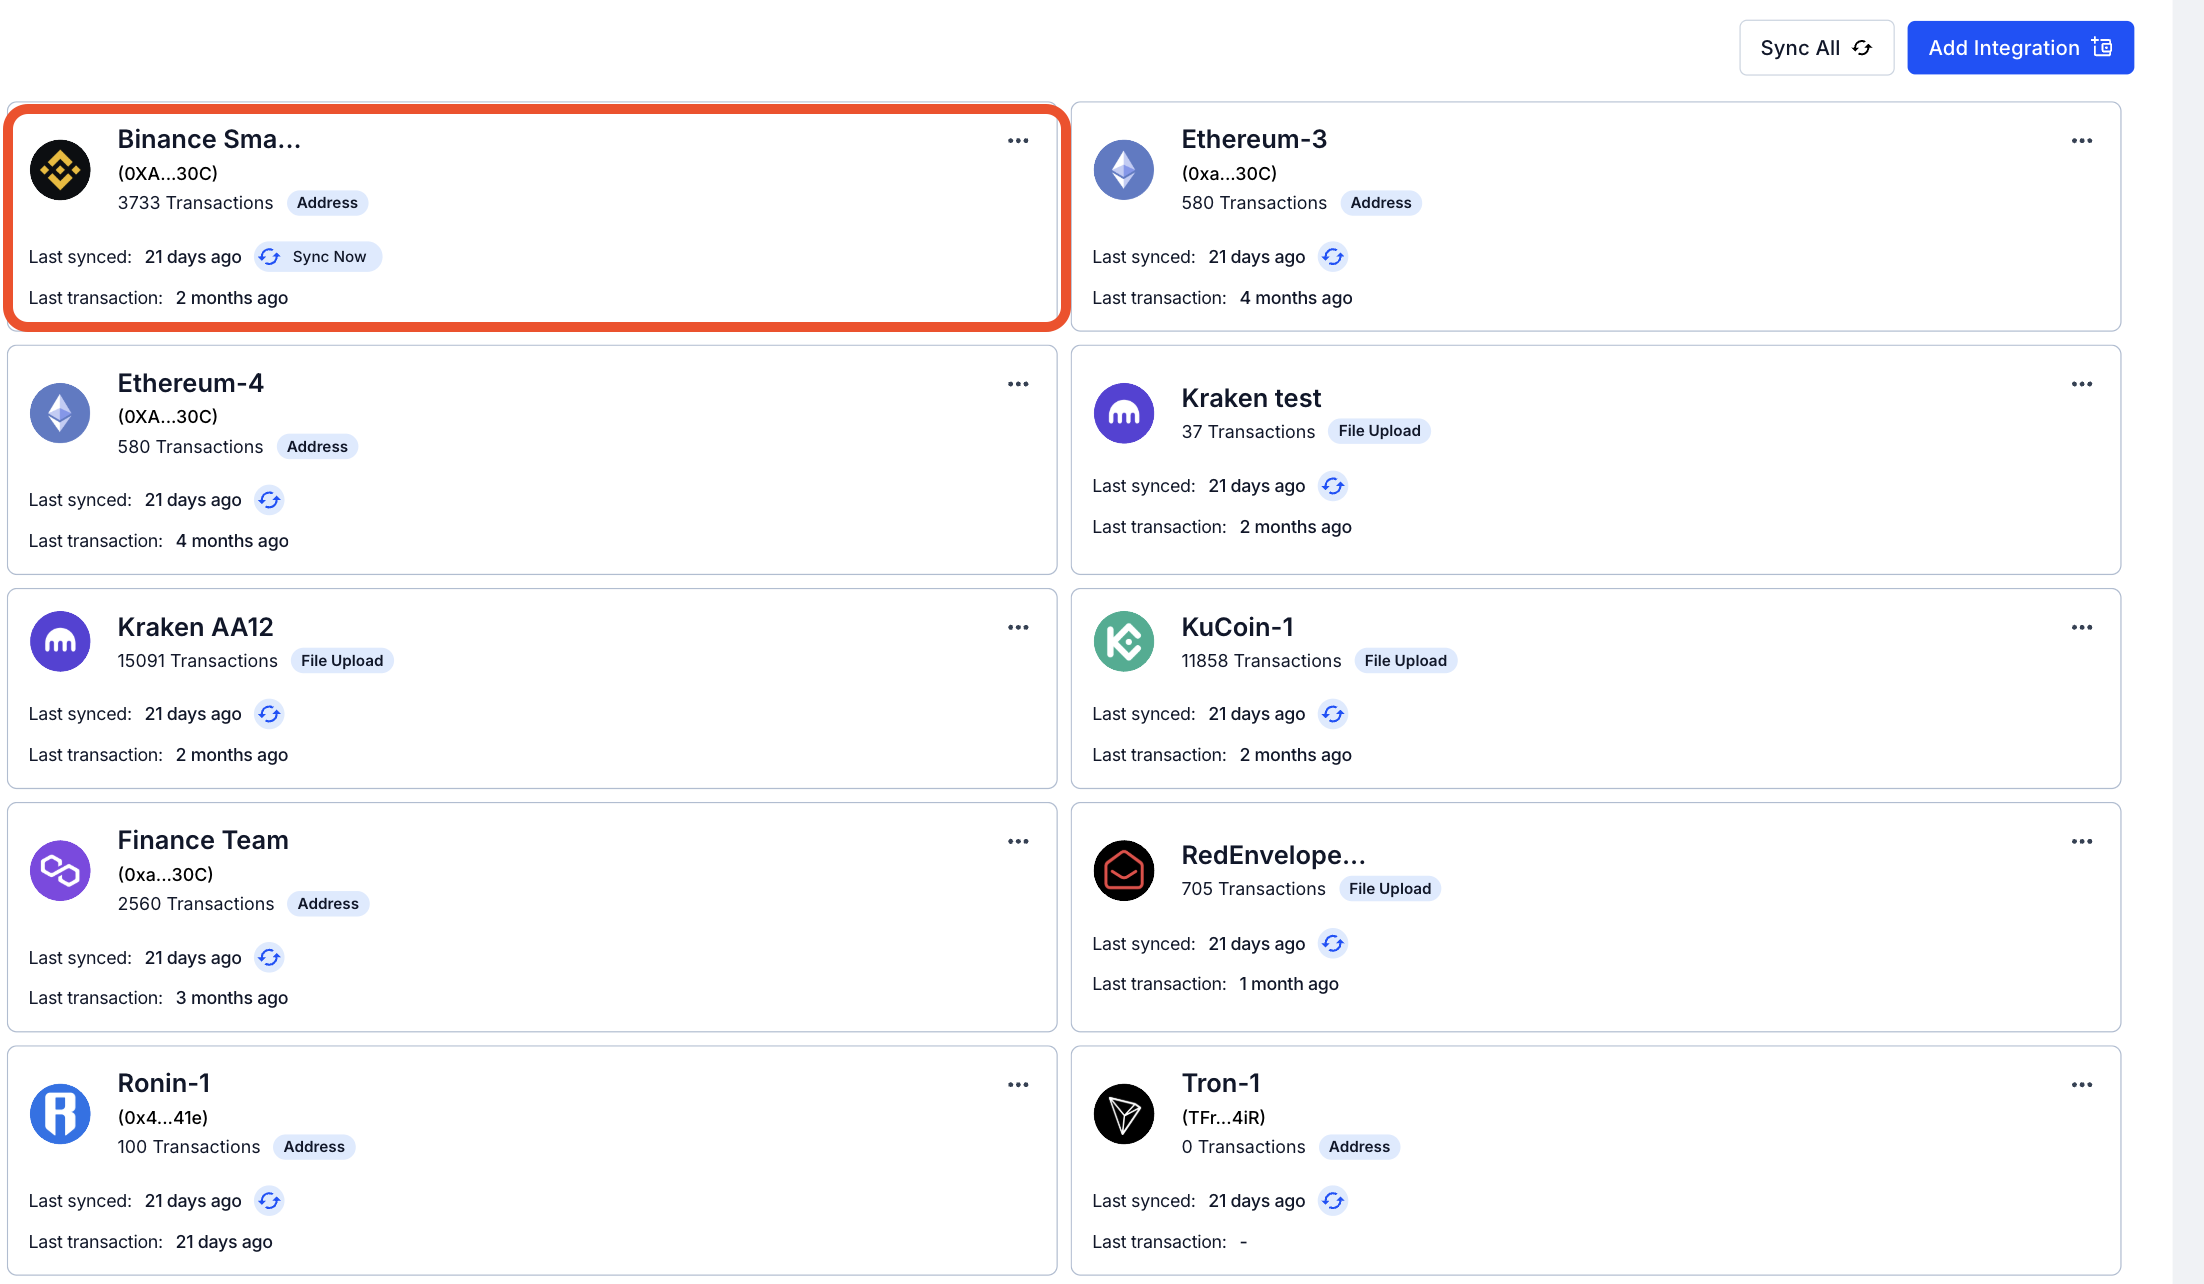The width and height of the screenshot is (2204, 1284).
Task: Open more options menu for Kraken test
Action: pyautogui.click(x=2082, y=384)
